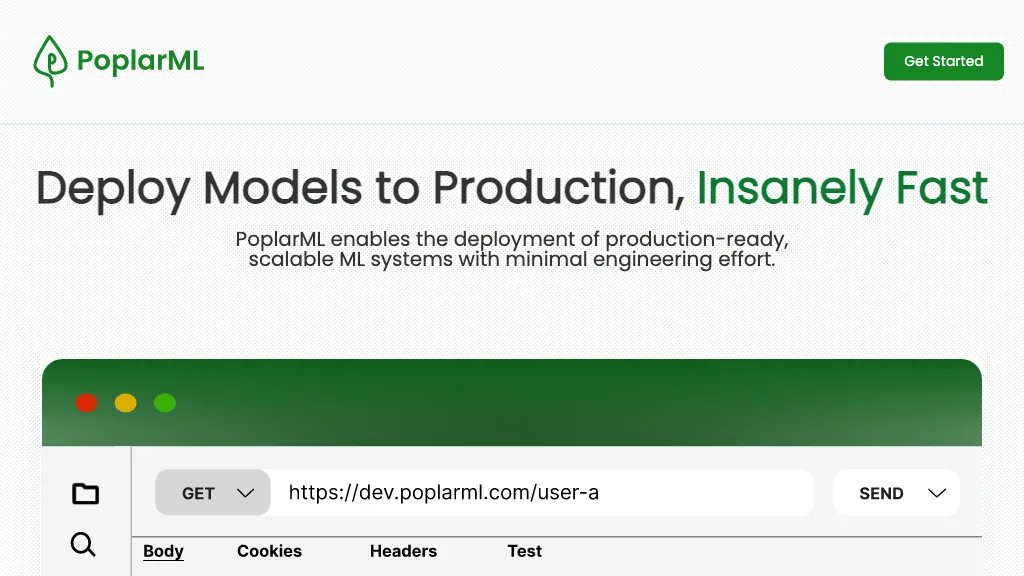Expand the chevron arrow beside GET
1024x576 pixels.
pyautogui.click(x=245, y=493)
